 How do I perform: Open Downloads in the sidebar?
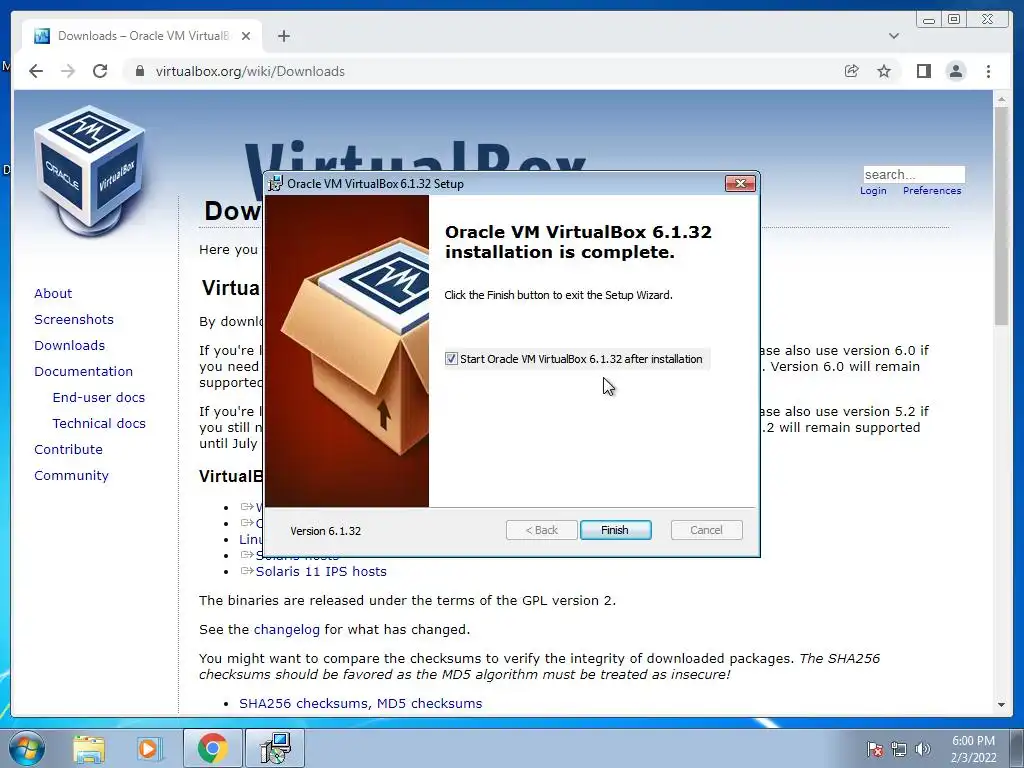(69, 345)
